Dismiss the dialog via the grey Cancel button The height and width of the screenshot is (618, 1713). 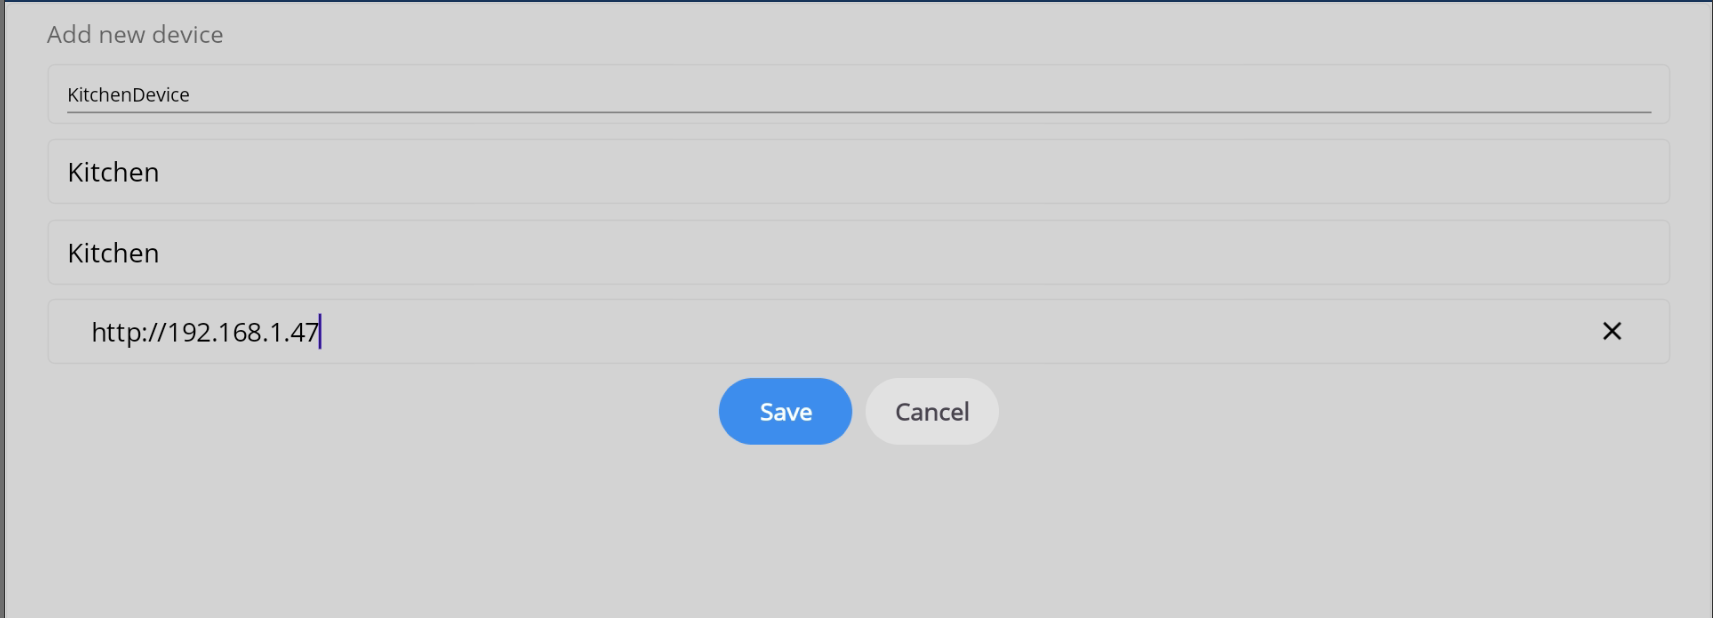coord(931,411)
